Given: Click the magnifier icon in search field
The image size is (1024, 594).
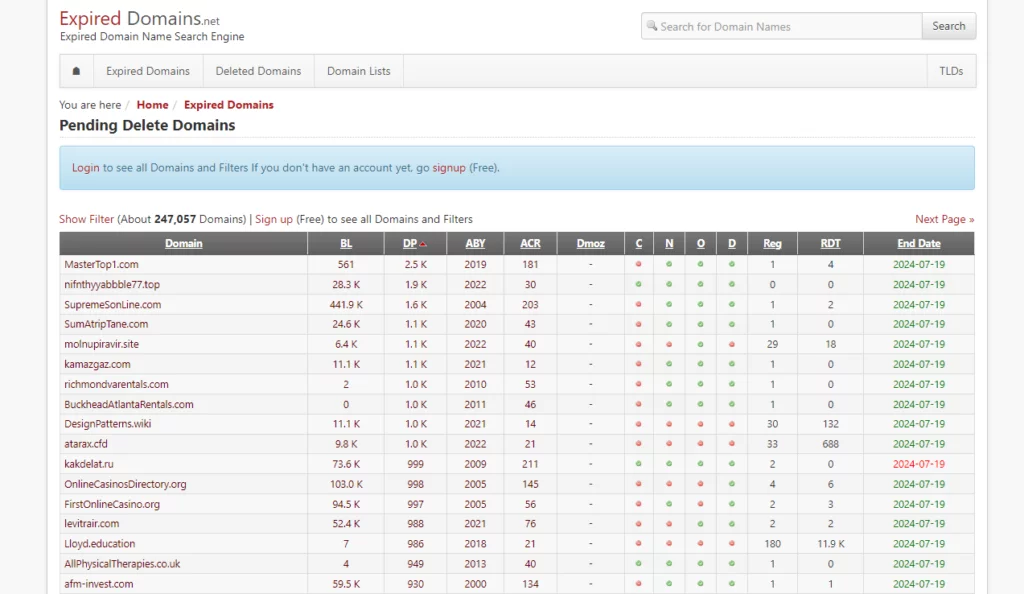Looking at the screenshot, I should point(652,26).
